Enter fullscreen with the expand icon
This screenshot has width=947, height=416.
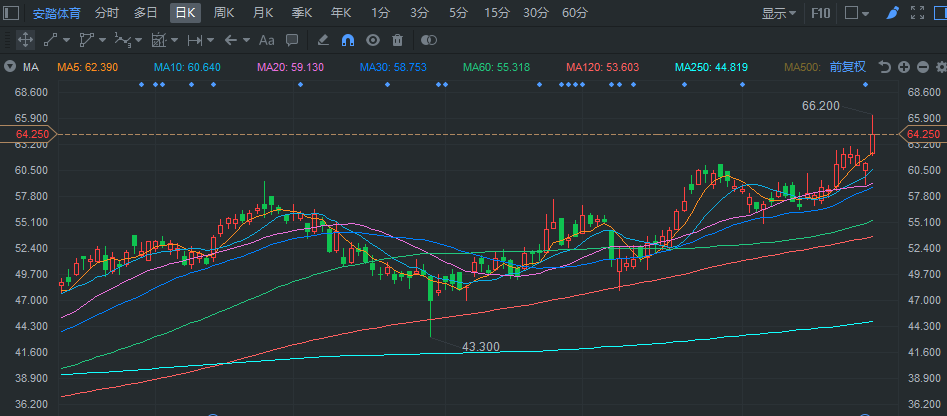[x=917, y=13]
